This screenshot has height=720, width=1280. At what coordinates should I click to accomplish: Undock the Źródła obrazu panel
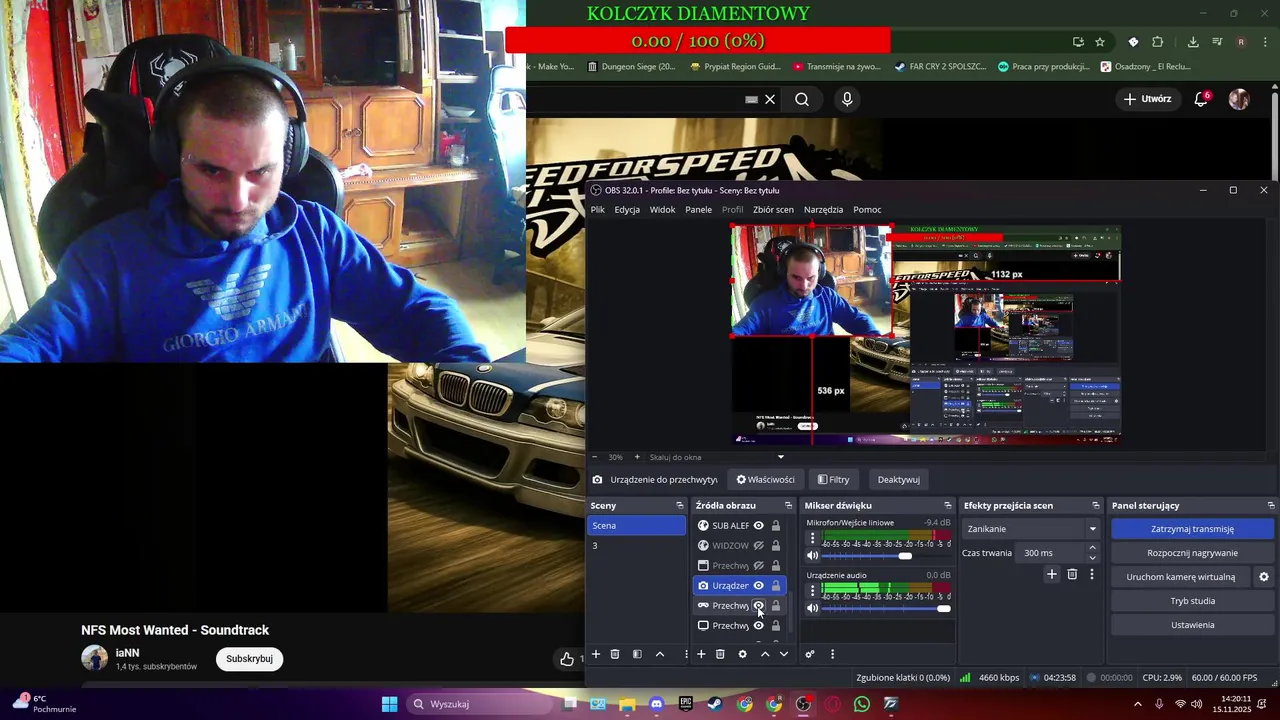[788, 506]
